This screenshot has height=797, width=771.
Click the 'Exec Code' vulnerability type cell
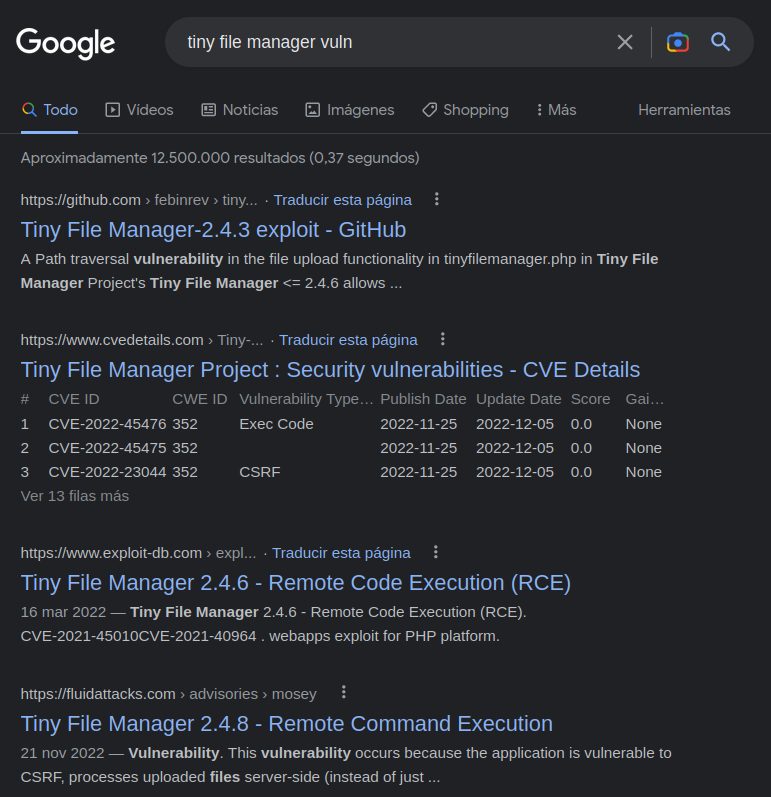point(276,424)
